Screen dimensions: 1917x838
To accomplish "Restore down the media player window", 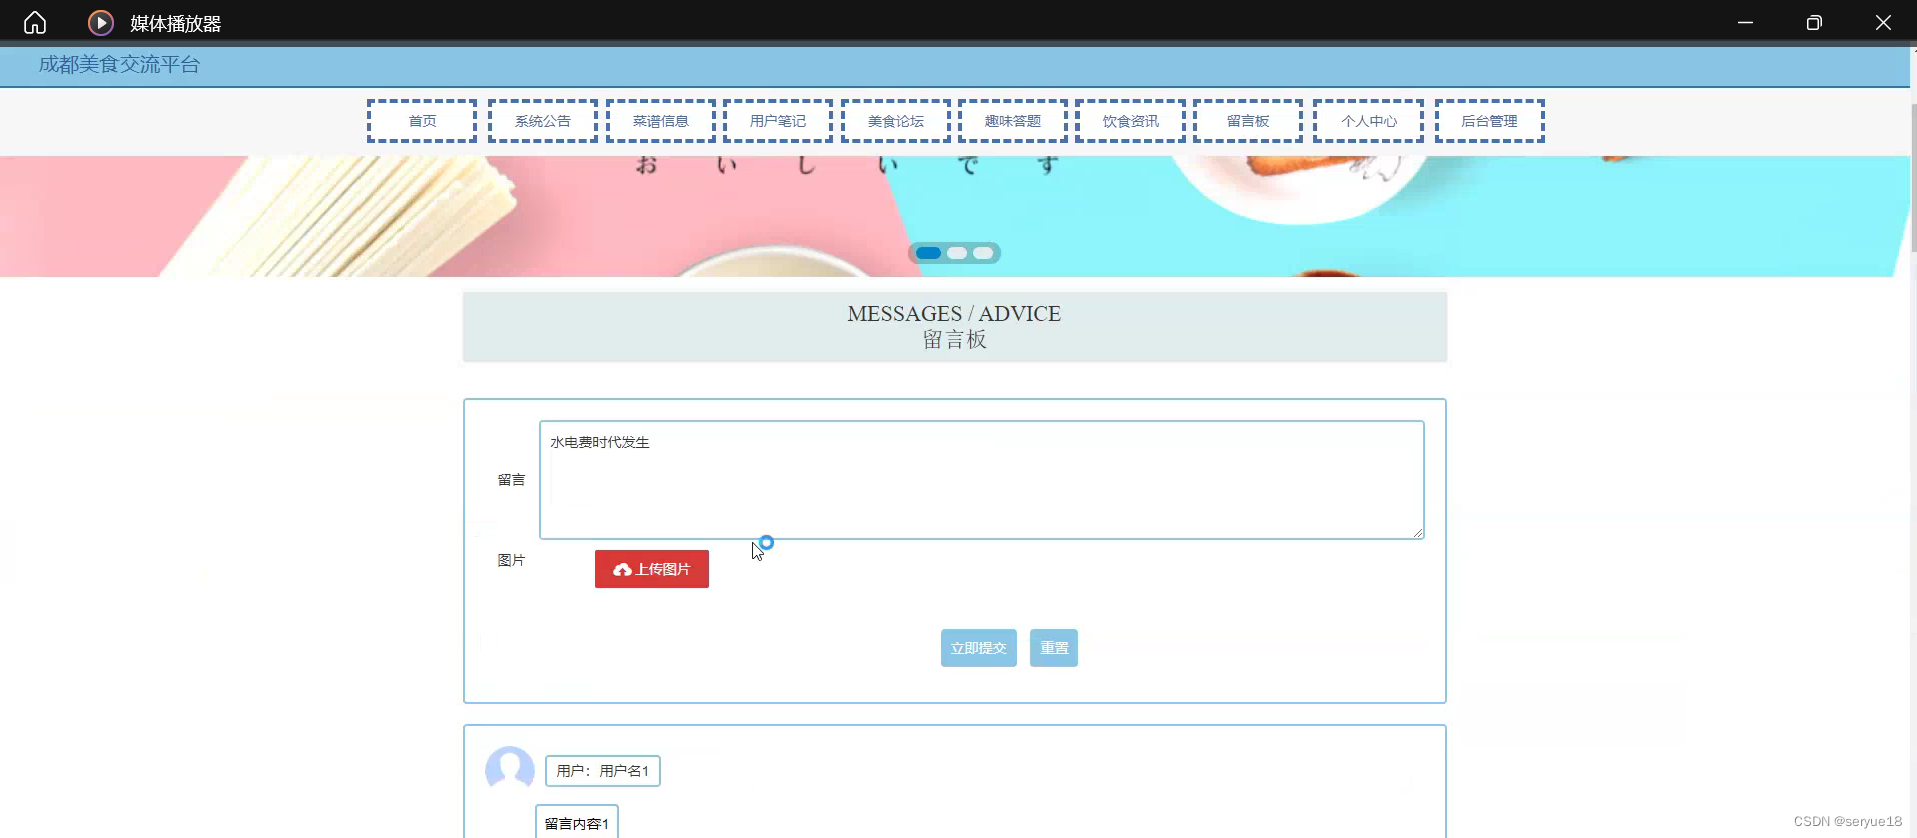I will pos(1814,22).
